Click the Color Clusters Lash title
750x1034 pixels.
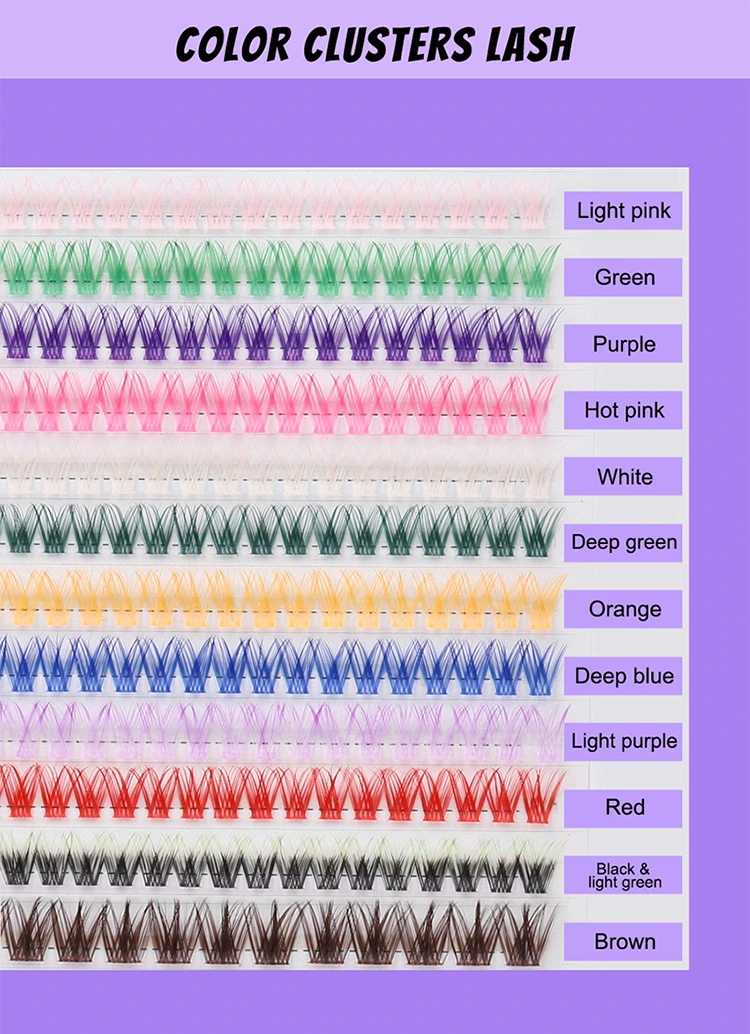click(375, 43)
